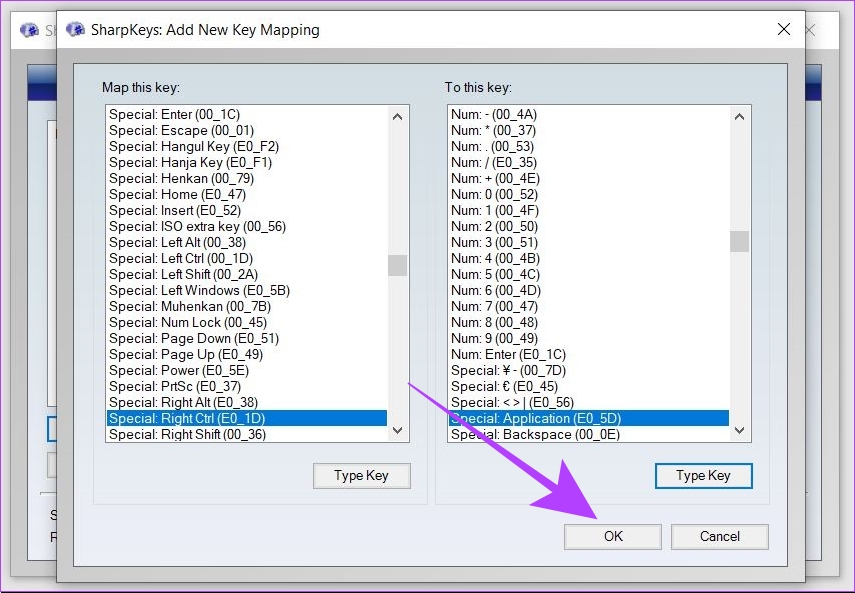Select Special: Page Down (E0_51)

coord(246,338)
